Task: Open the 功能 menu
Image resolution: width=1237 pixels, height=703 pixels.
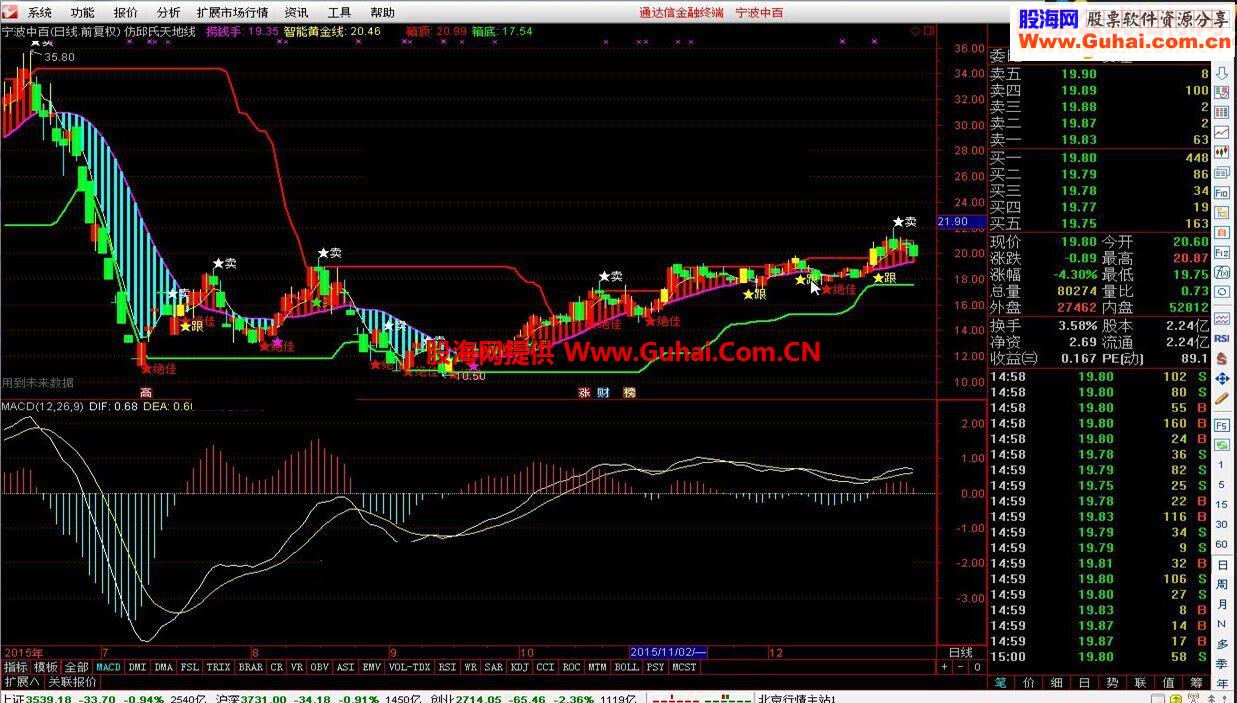Action: (x=82, y=13)
